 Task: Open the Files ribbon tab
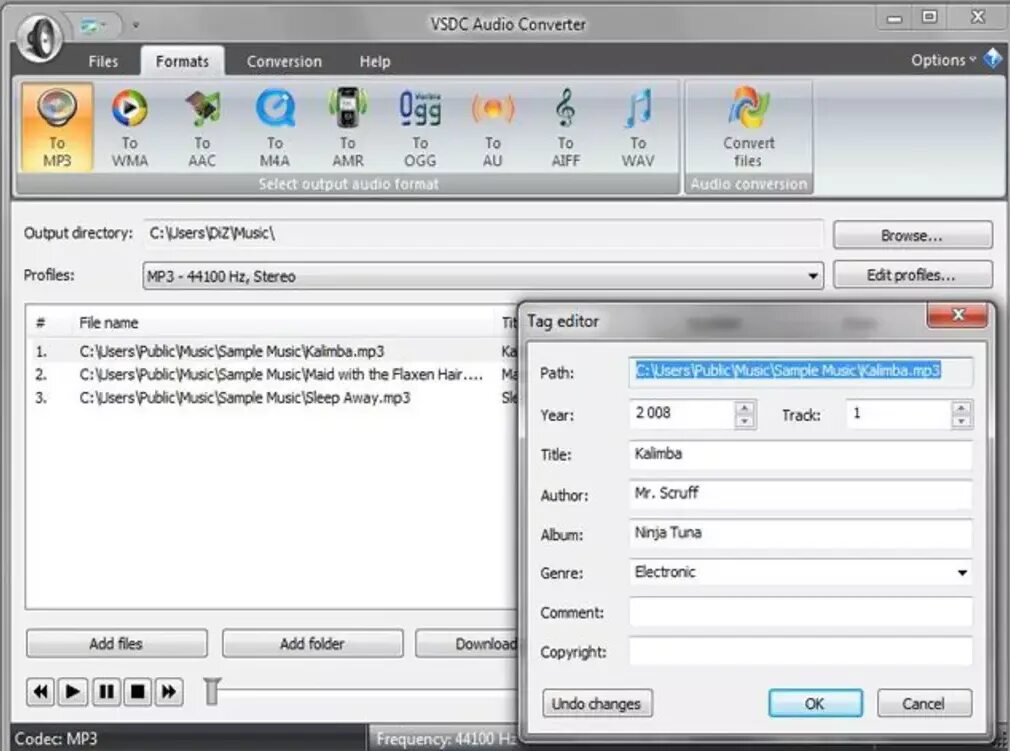(x=103, y=61)
